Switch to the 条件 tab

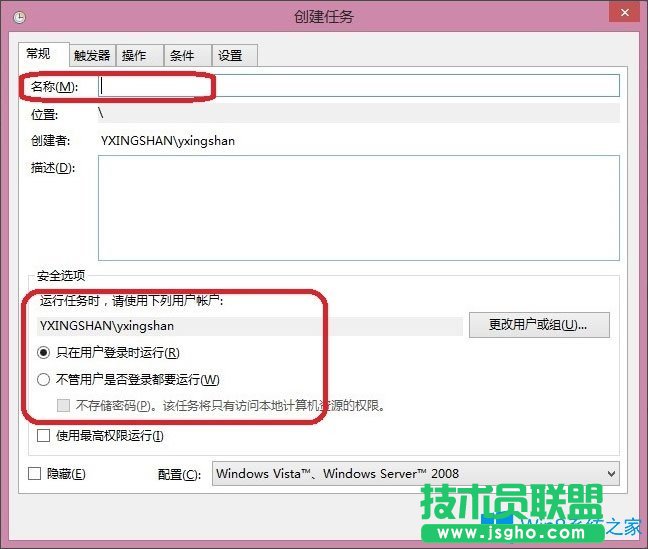click(x=188, y=55)
